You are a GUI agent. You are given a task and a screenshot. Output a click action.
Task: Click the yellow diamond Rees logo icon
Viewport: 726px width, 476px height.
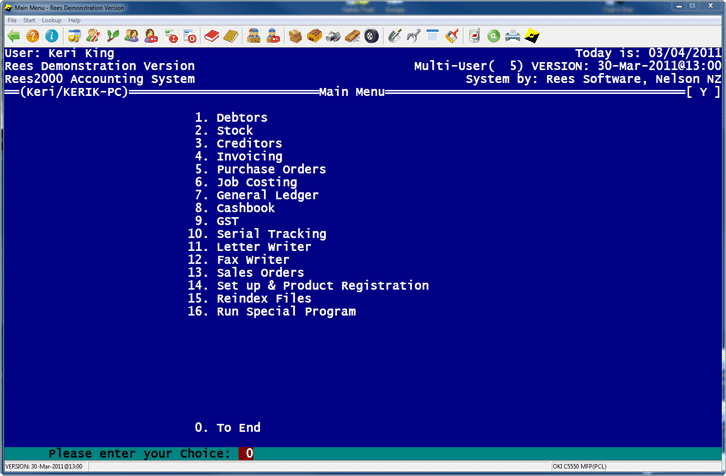click(x=533, y=36)
